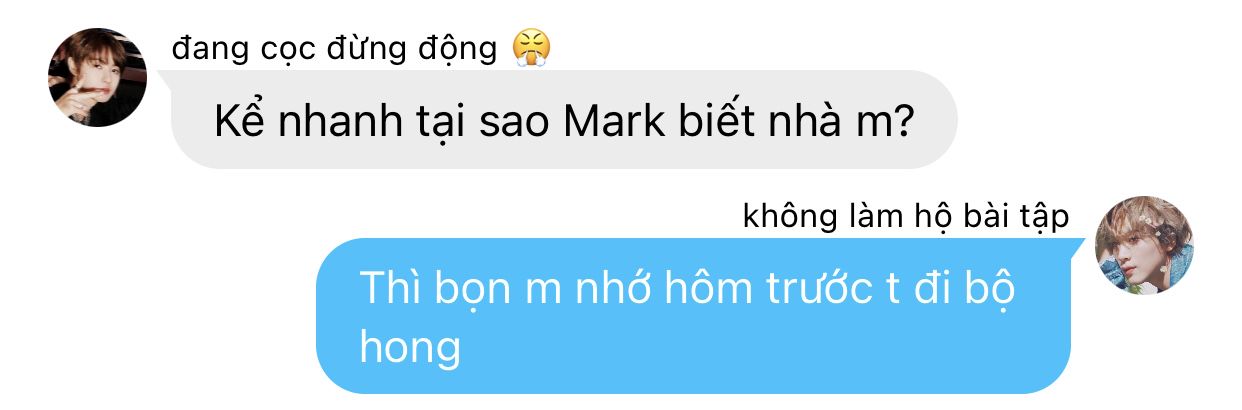
Task: Select sender name "đang cọc đừng động"
Action: click(334, 48)
